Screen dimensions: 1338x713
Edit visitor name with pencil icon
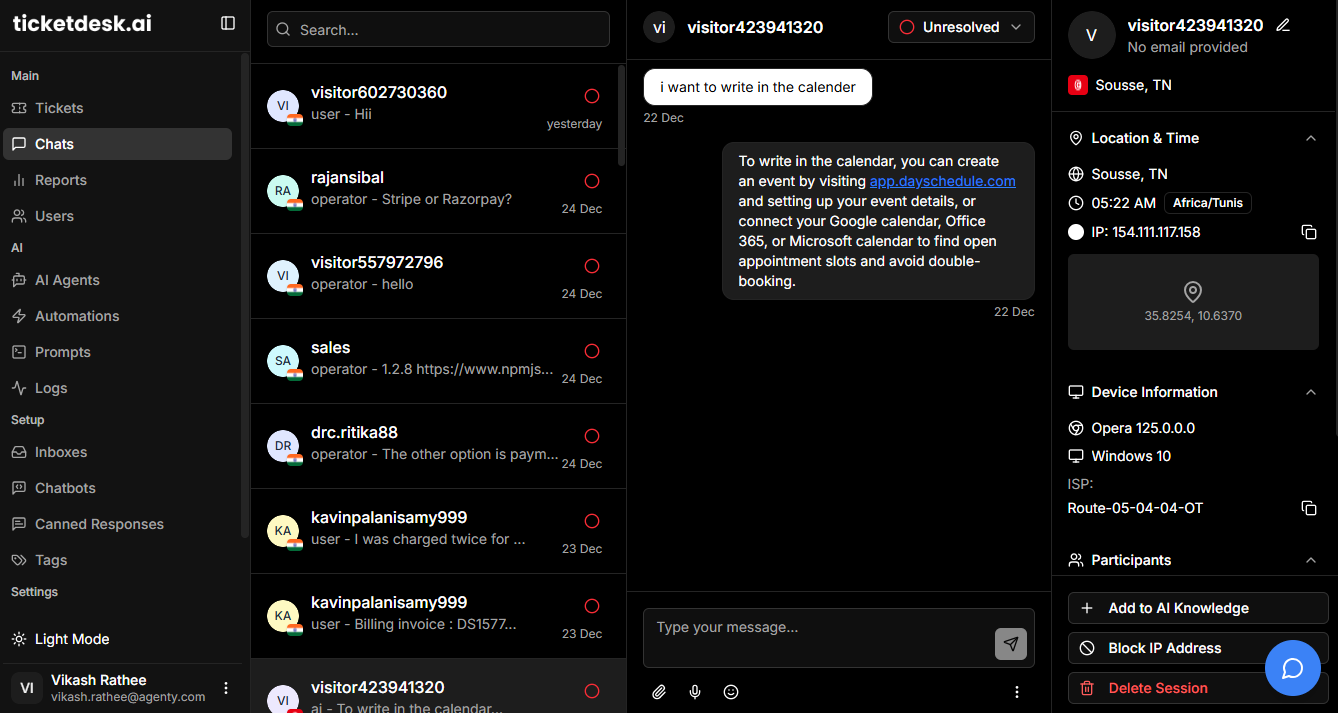tap(1283, 25)
